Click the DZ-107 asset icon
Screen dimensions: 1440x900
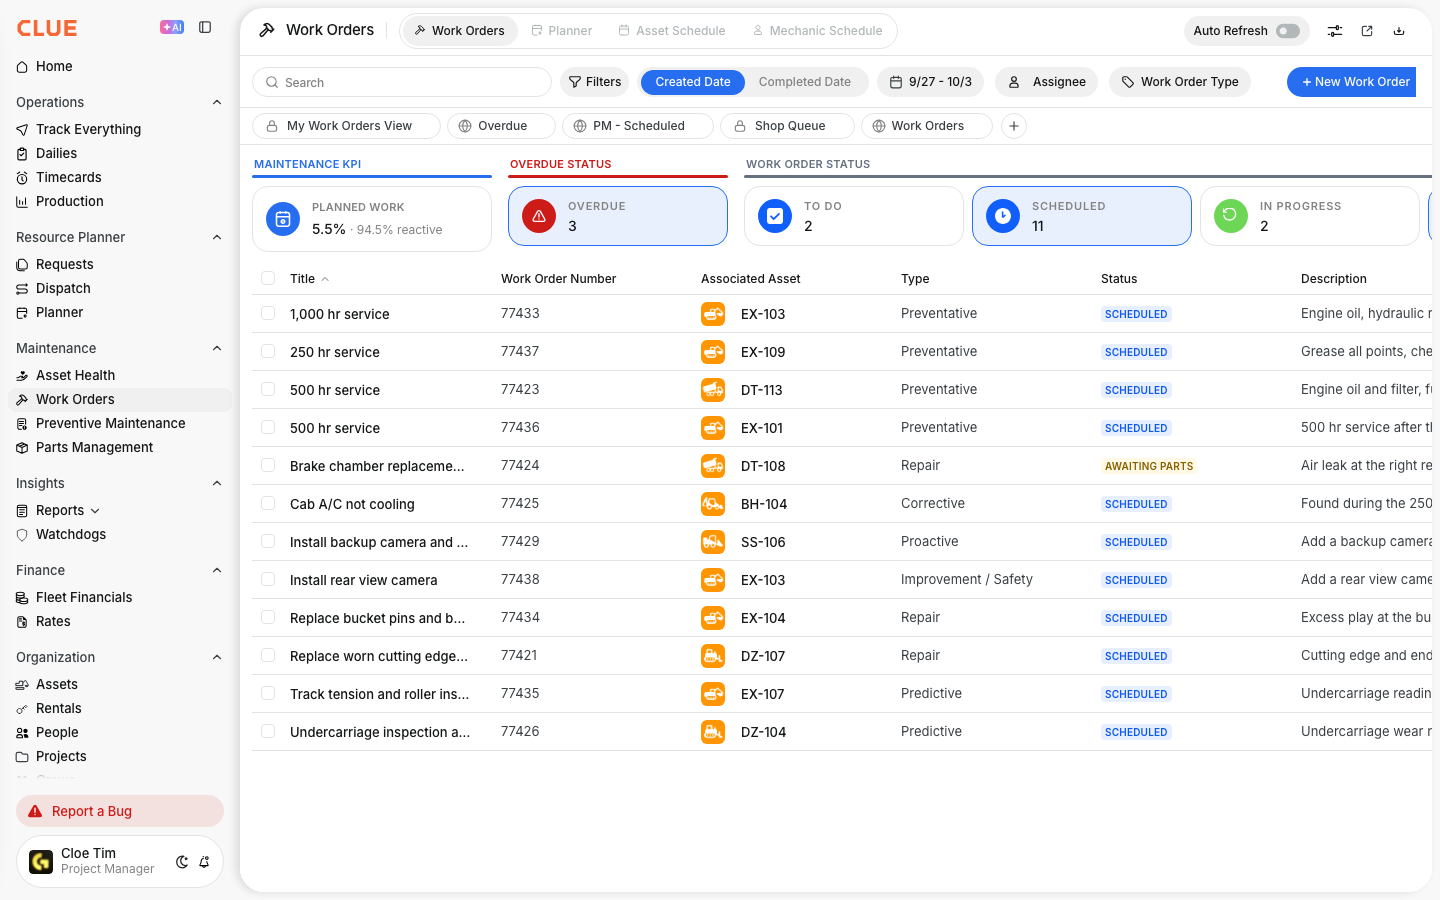coord(713,656)
